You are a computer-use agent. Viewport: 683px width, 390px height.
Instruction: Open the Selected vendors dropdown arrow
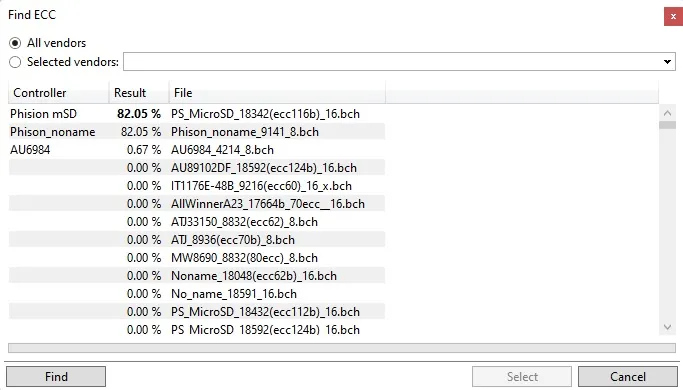coord(667,62)
